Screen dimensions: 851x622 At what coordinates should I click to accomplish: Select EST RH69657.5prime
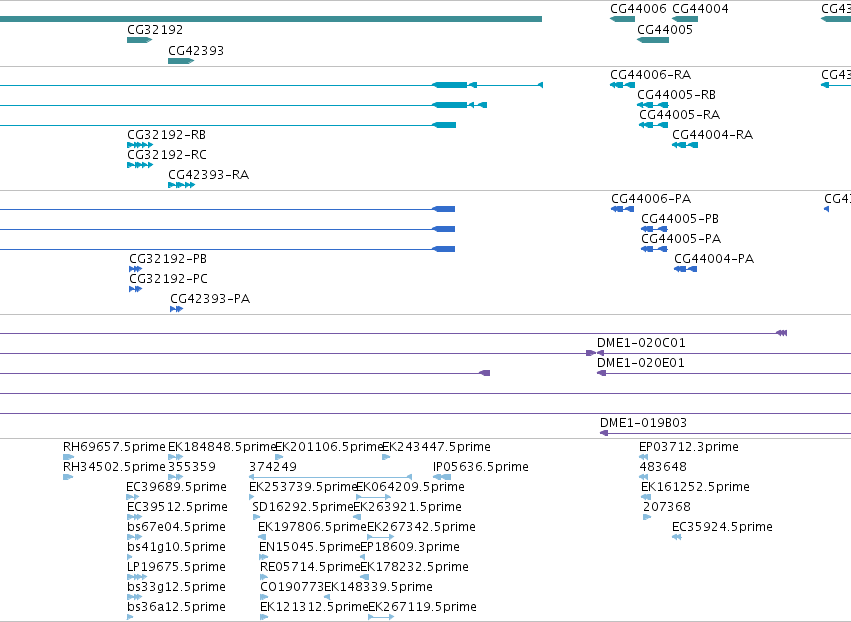[x=114, y=447]
